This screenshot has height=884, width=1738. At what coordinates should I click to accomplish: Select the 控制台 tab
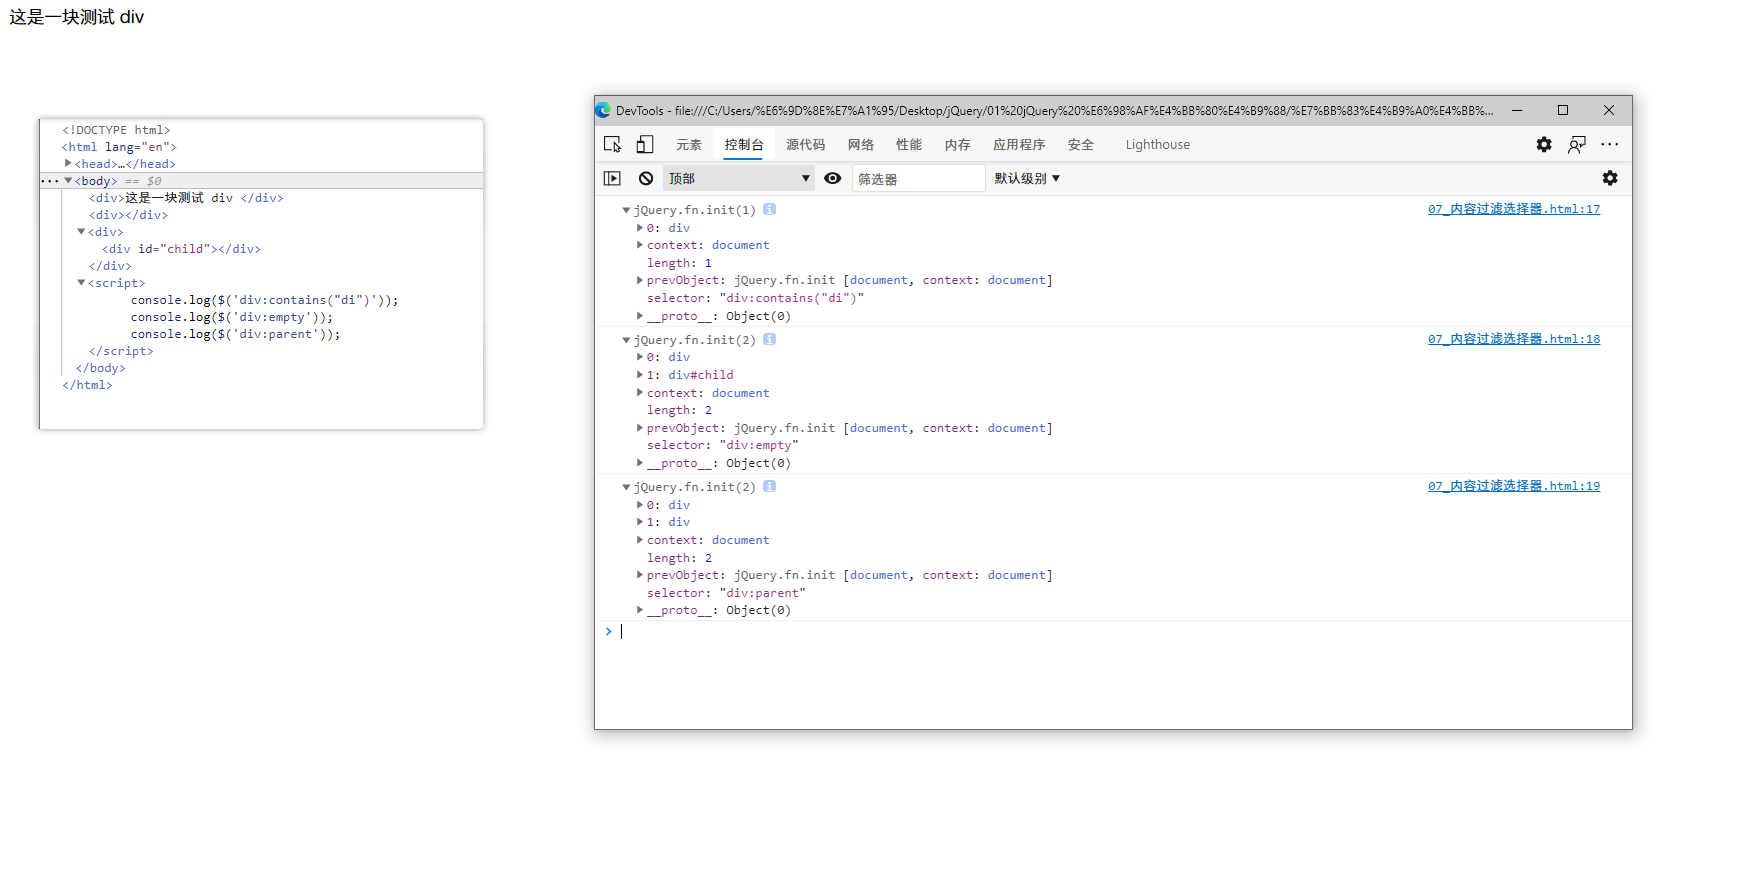[744, 145]
